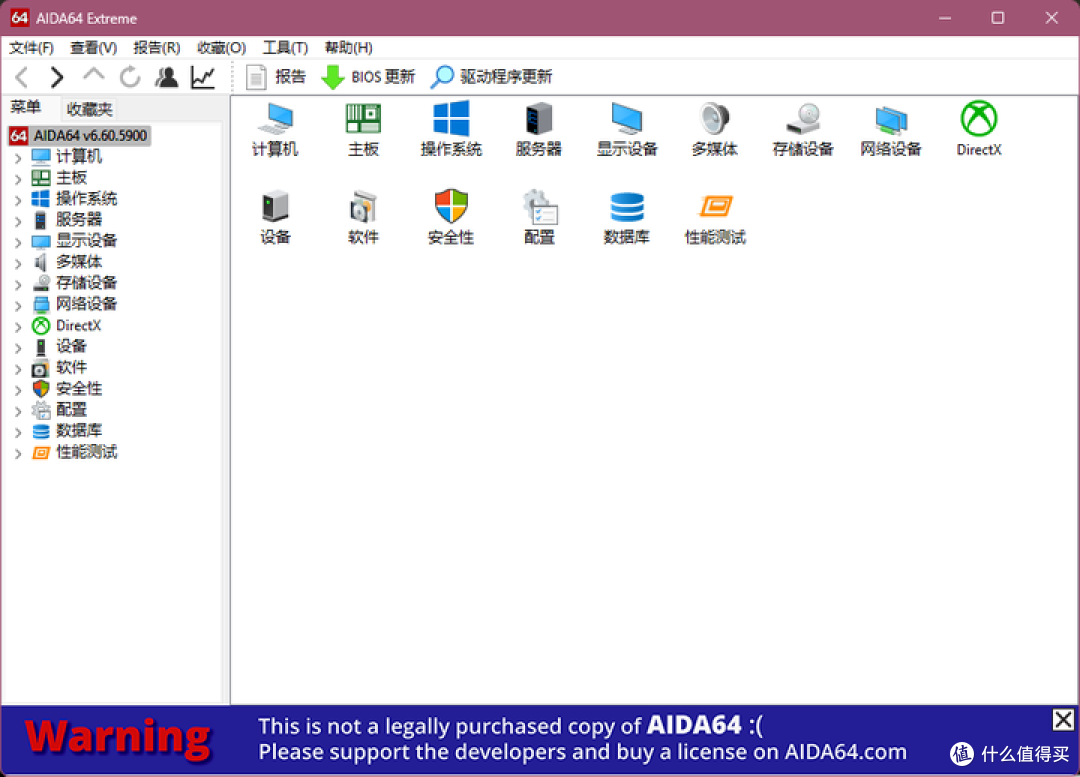Click the AIDA64 license warning banner text
The image size is (1080, 777).
(x=582, y=738)
